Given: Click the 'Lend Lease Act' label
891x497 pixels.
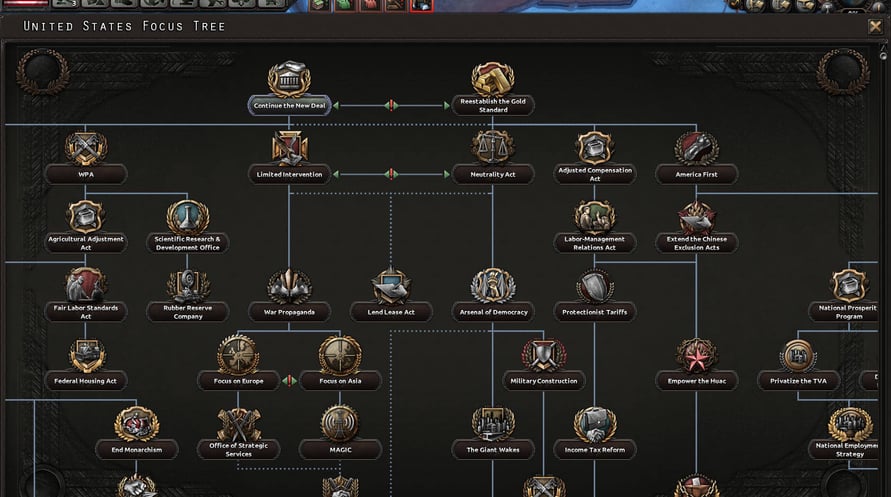Looking at the screenshot, I should [x=391, y=312].
